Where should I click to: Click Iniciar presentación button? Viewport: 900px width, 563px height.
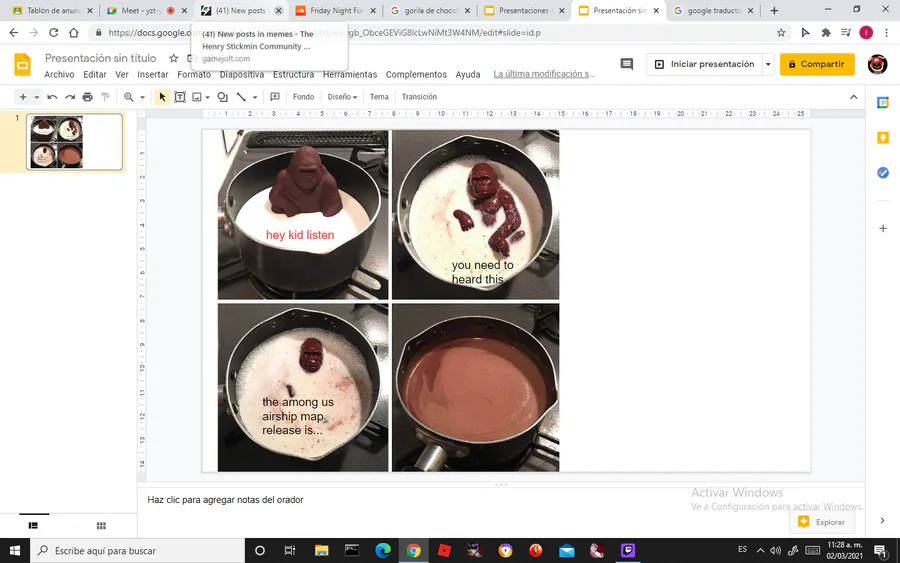(705, 64)
